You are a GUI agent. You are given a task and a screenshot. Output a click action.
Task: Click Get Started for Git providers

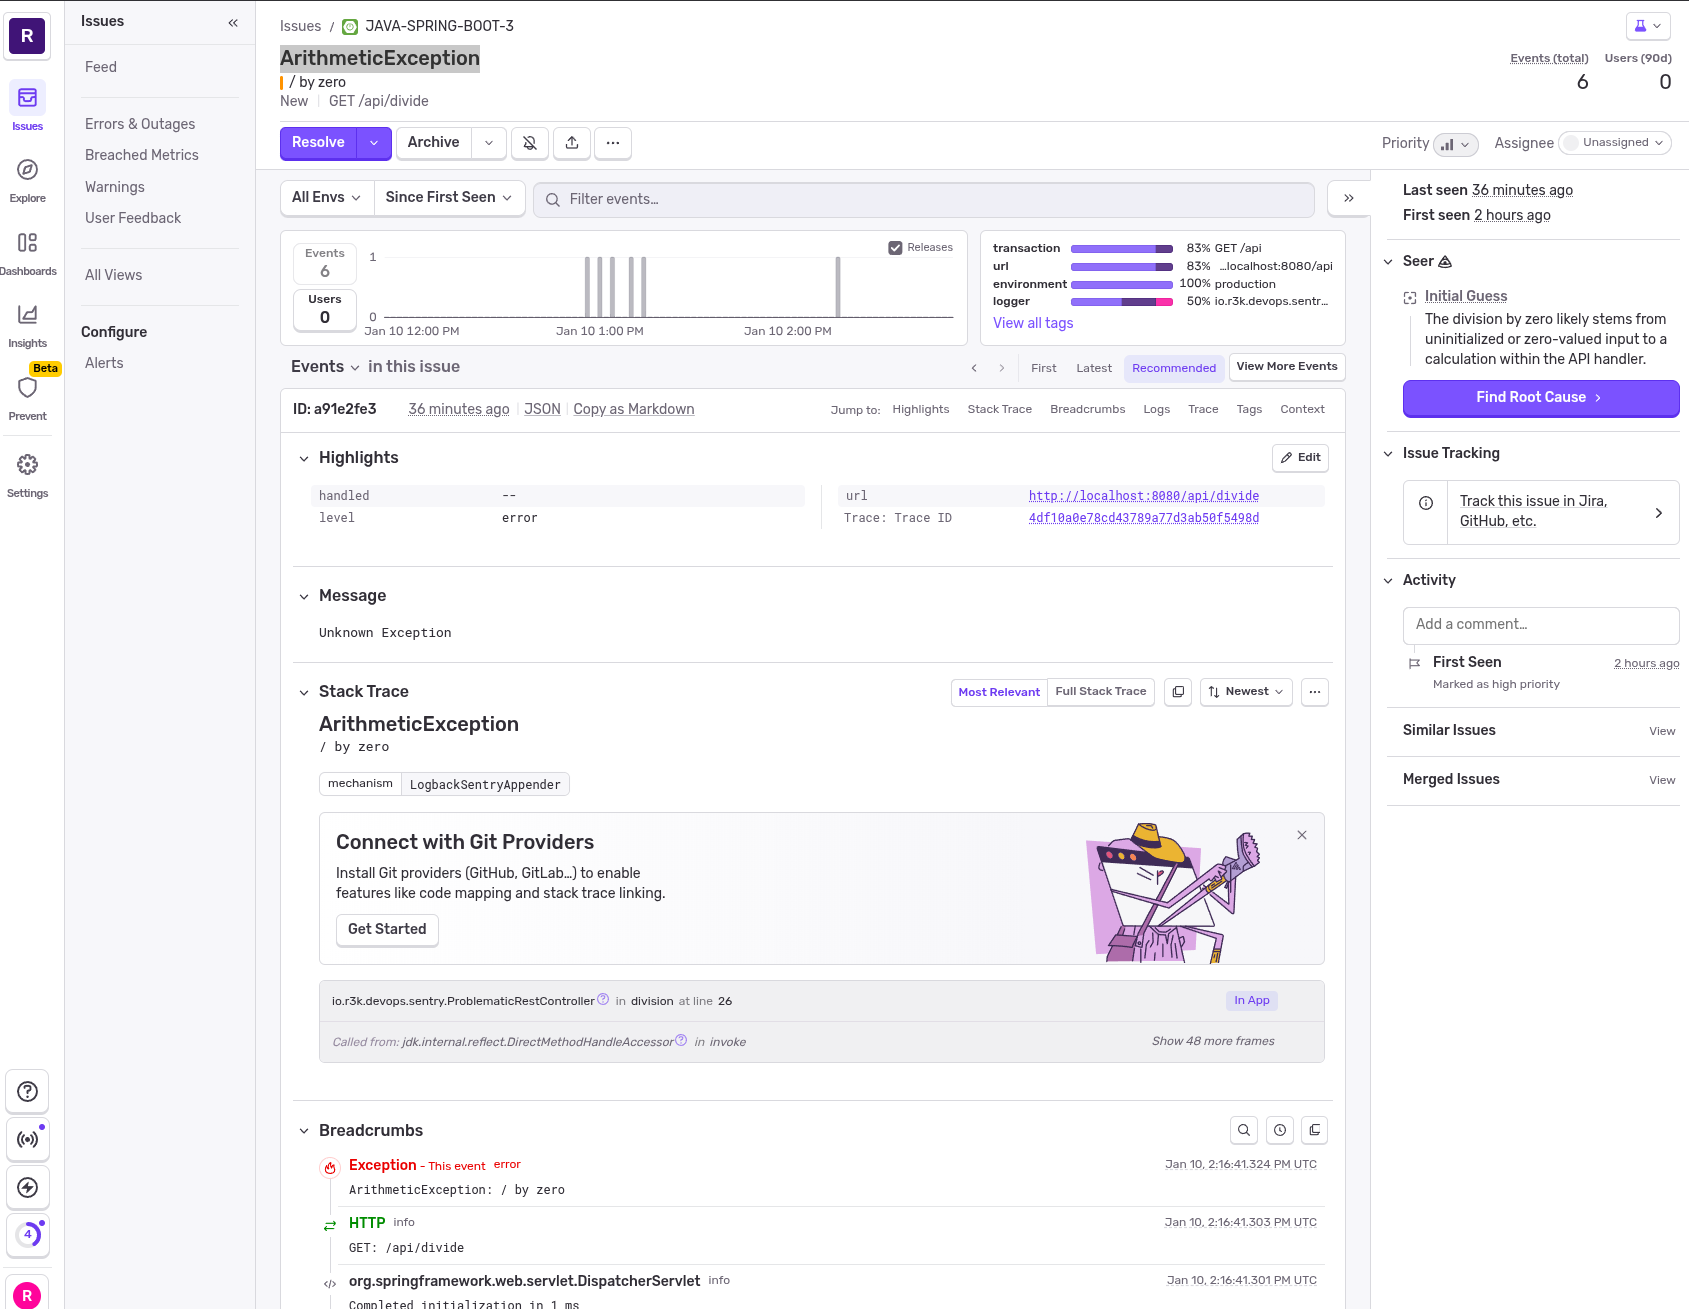[x=387, y=930]
